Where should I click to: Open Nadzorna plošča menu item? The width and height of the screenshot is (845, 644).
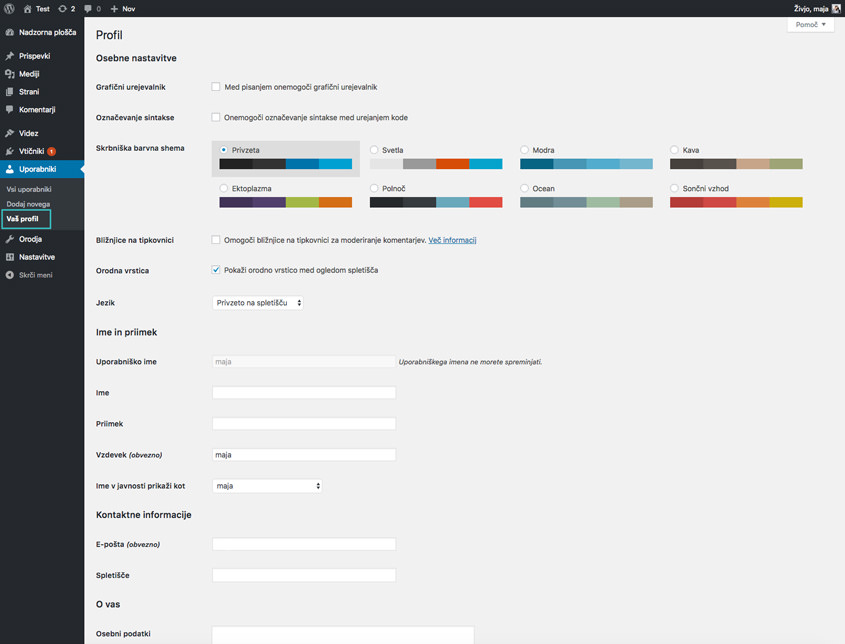pos(42,32)
